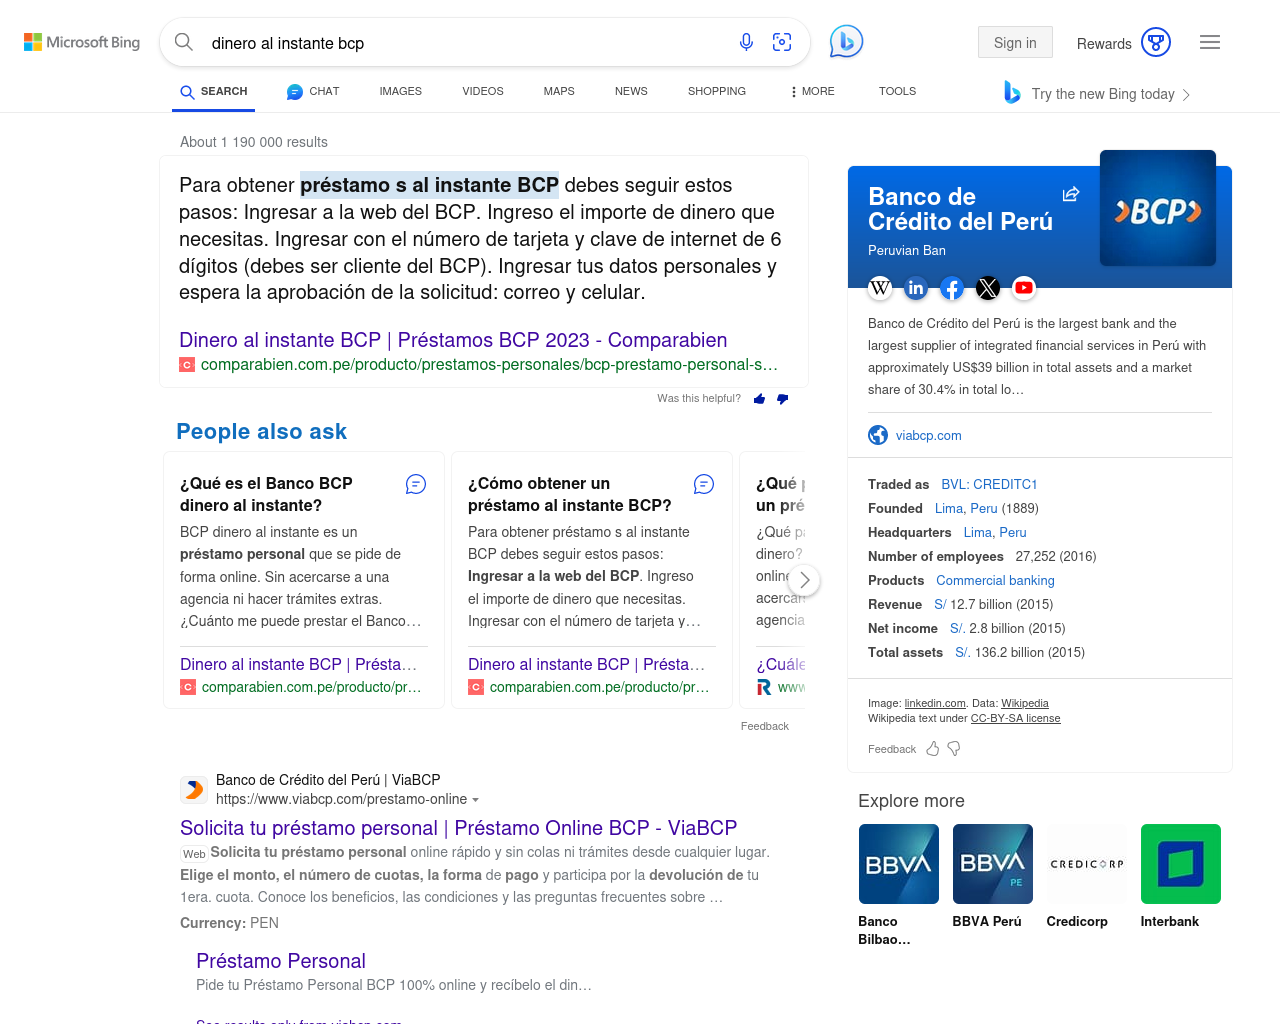The image size is (1280, 1024).
Task: Visit viabcp.com from knowledge panel
Action: click(x=928, y=435)
